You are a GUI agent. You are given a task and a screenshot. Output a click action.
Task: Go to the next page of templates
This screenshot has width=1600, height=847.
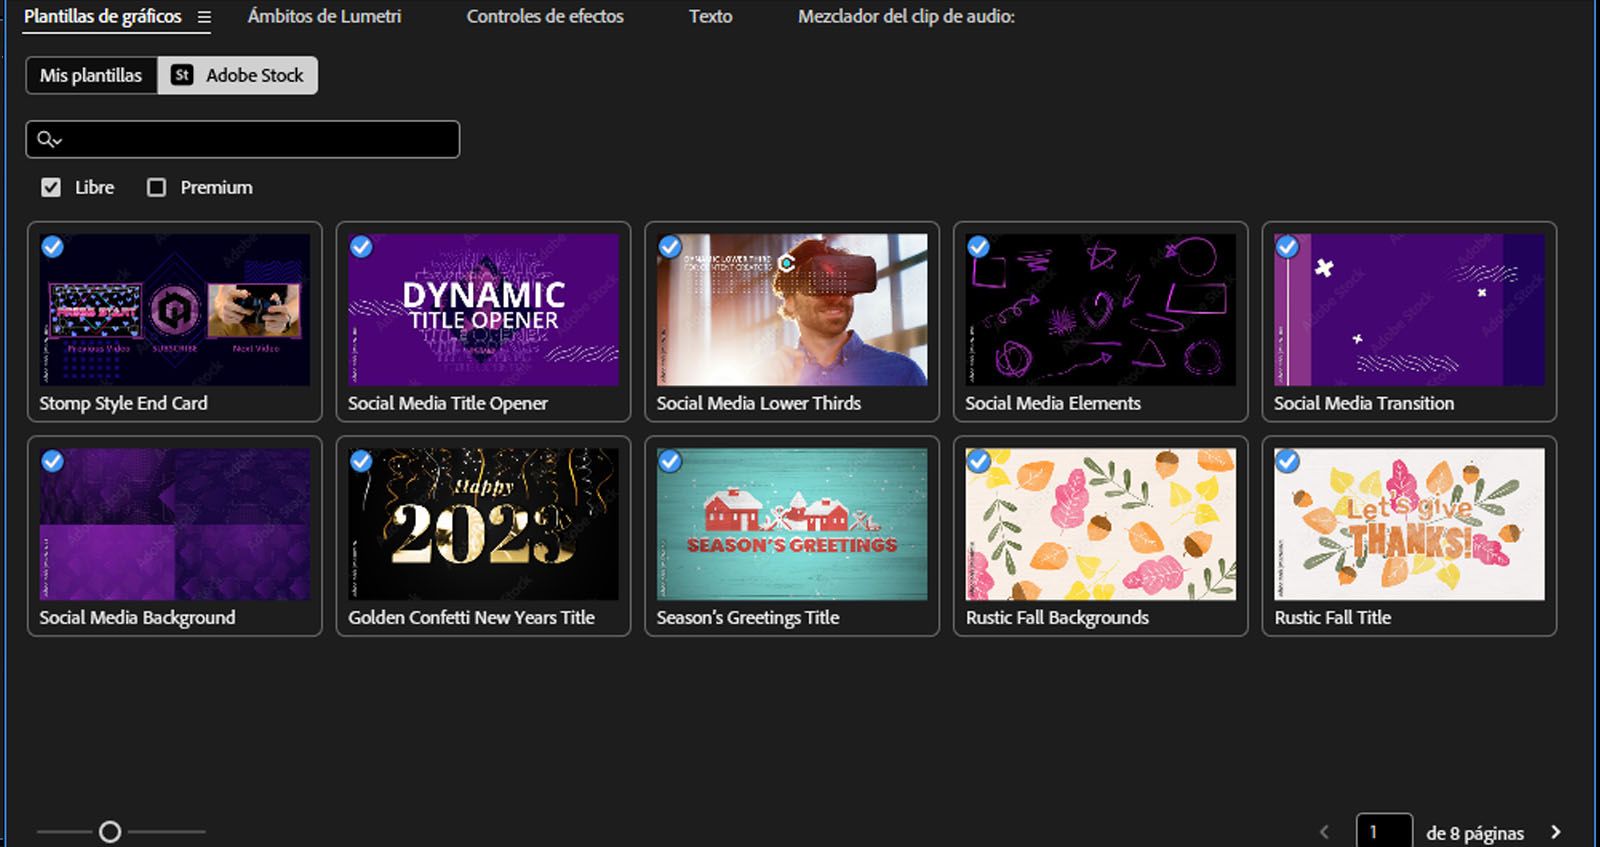[1555, 832]
